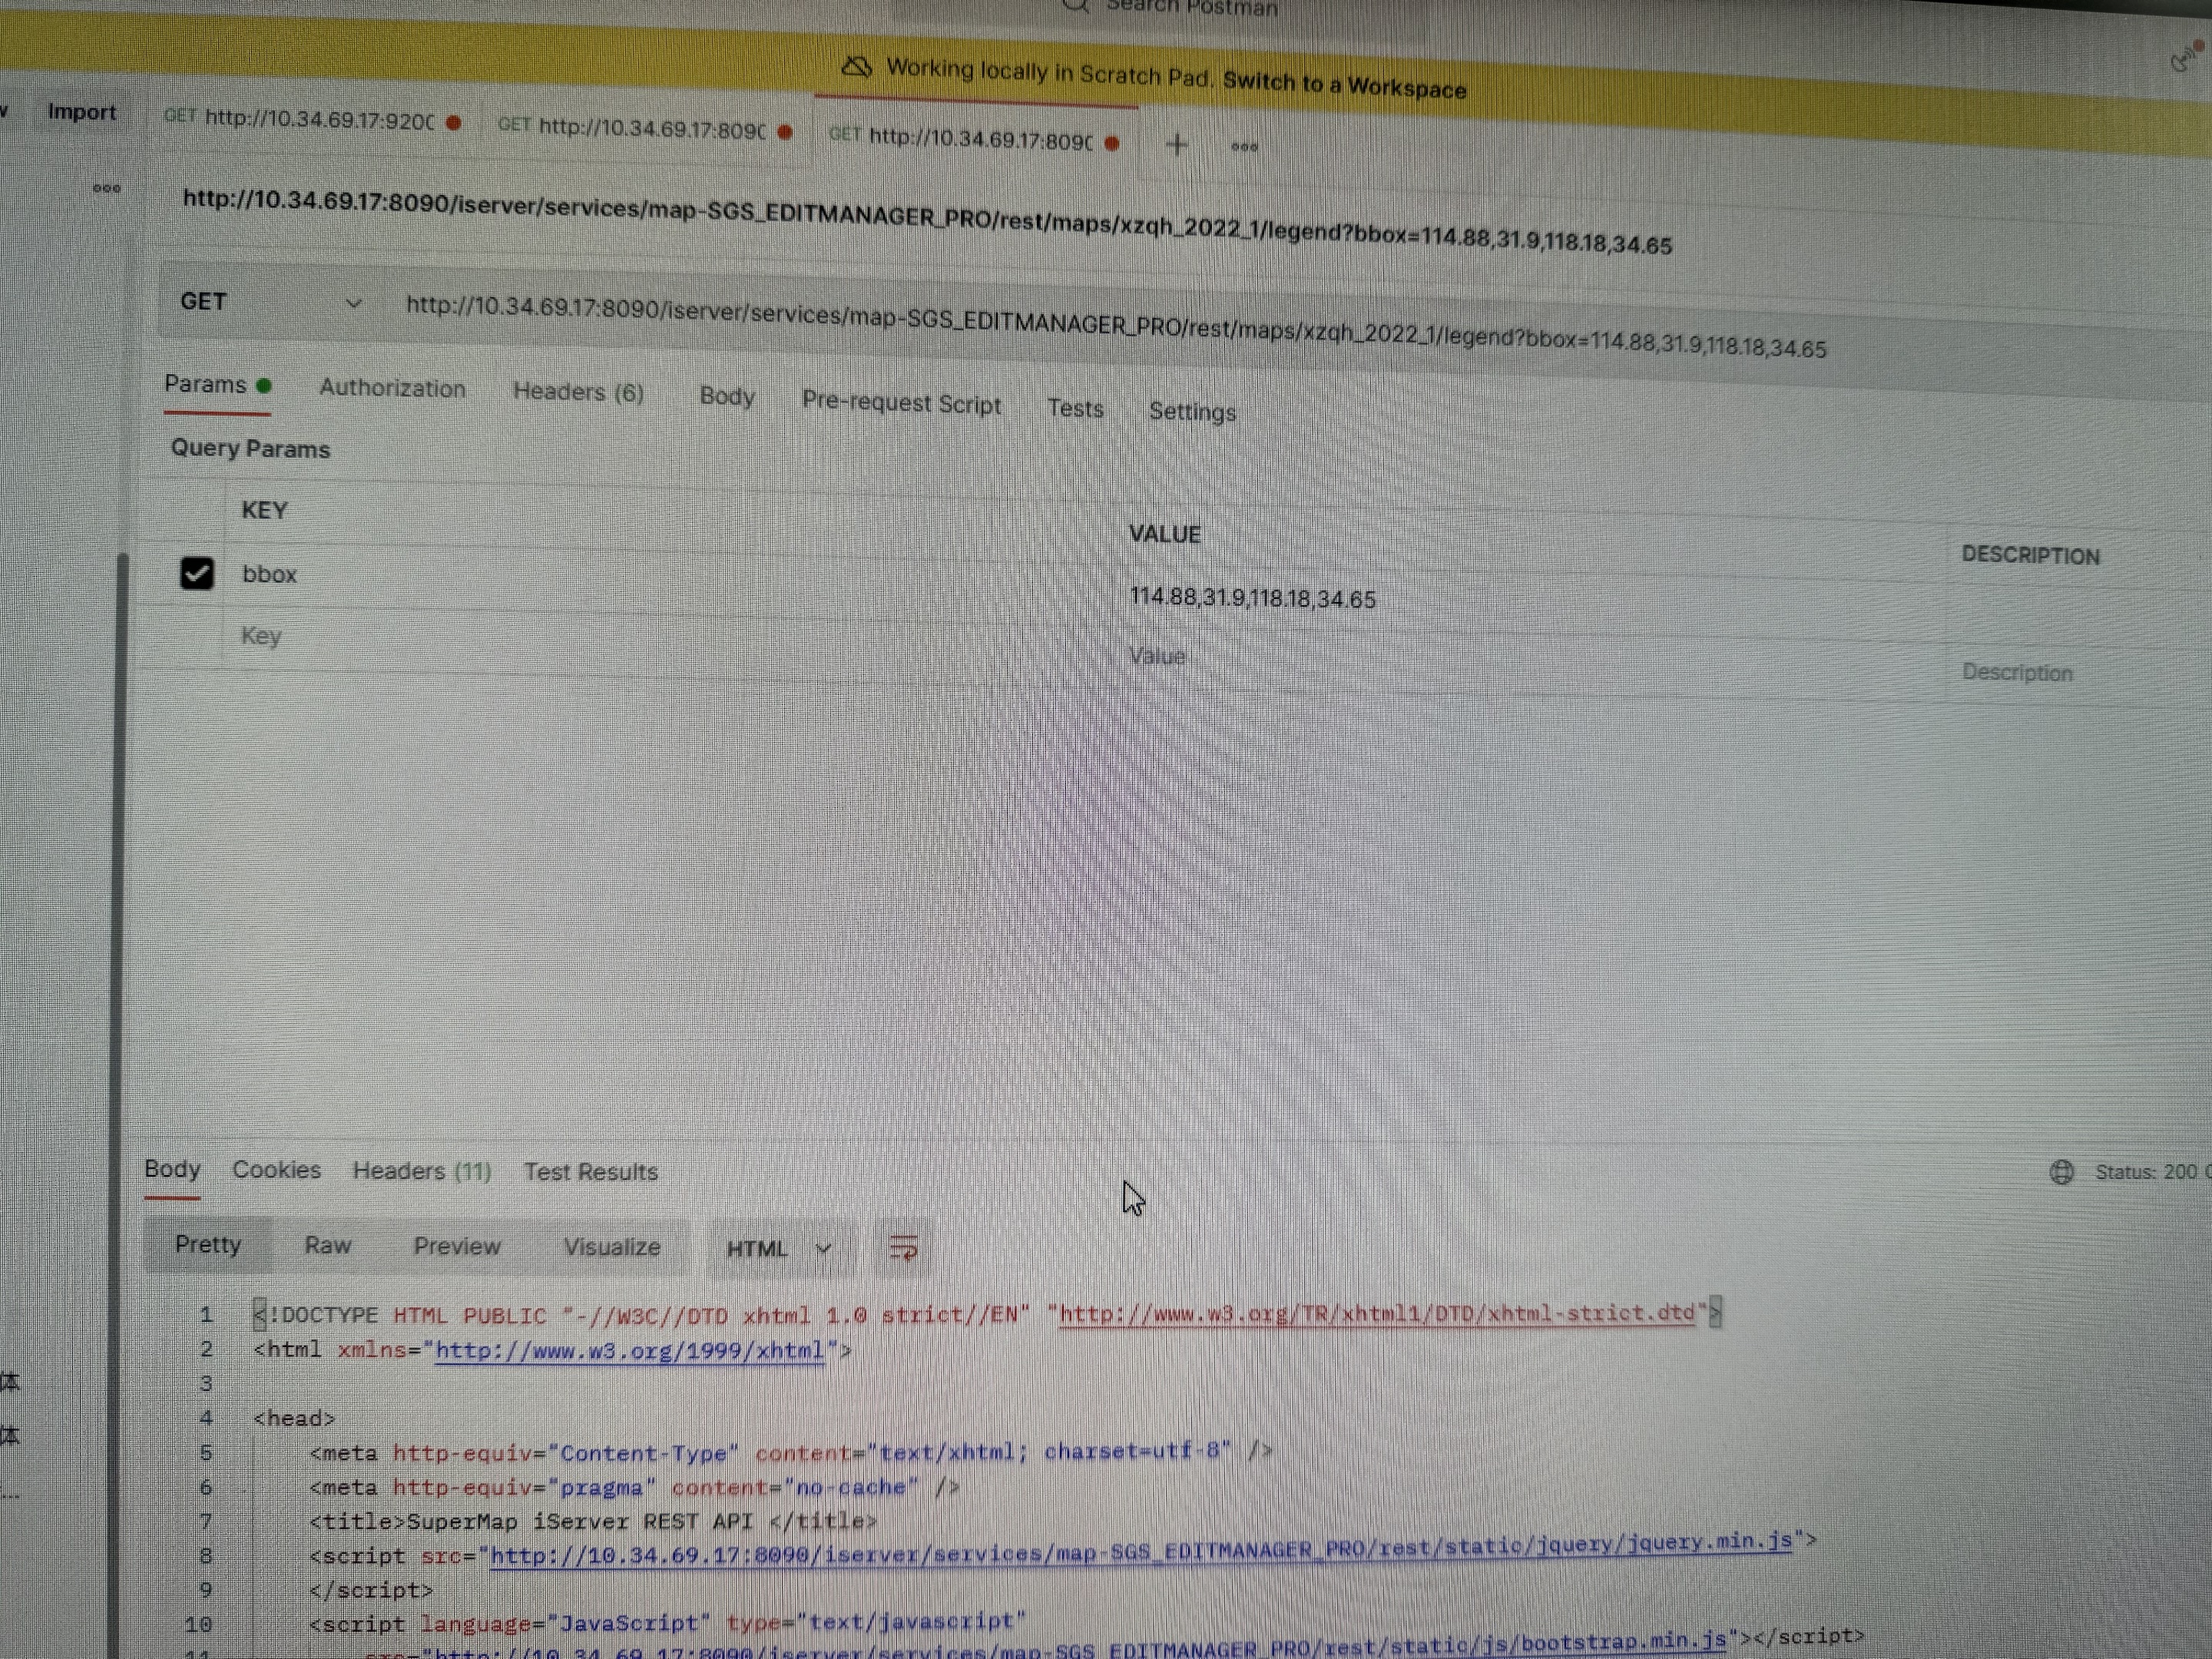The height and width of the screenshot is (1659, 2212).
Task: Open the response Cookies tab
Action: click(x=276, y=1170)
